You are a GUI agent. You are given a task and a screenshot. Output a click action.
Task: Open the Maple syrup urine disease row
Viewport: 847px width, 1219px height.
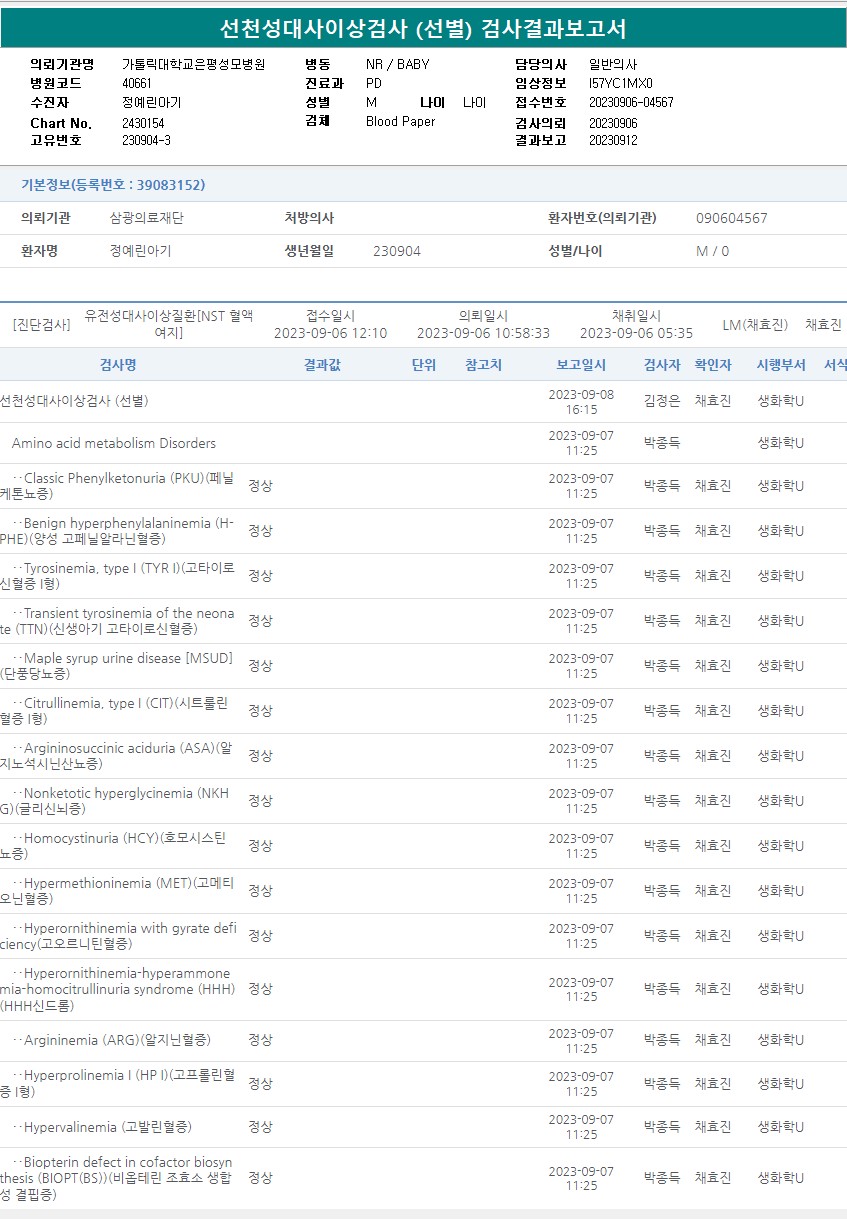[118, 666]
